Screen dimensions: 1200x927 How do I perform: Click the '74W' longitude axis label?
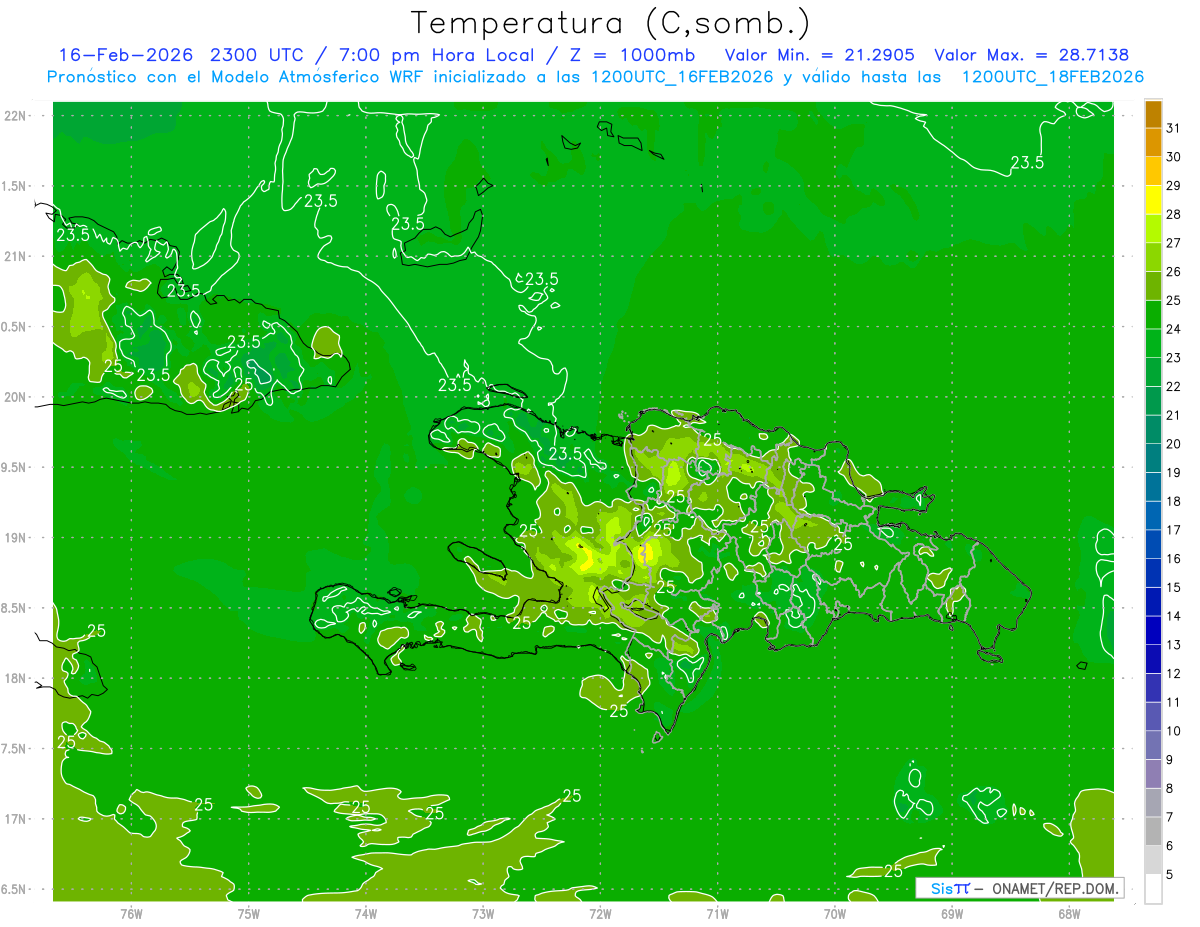[x=366, y=914]
